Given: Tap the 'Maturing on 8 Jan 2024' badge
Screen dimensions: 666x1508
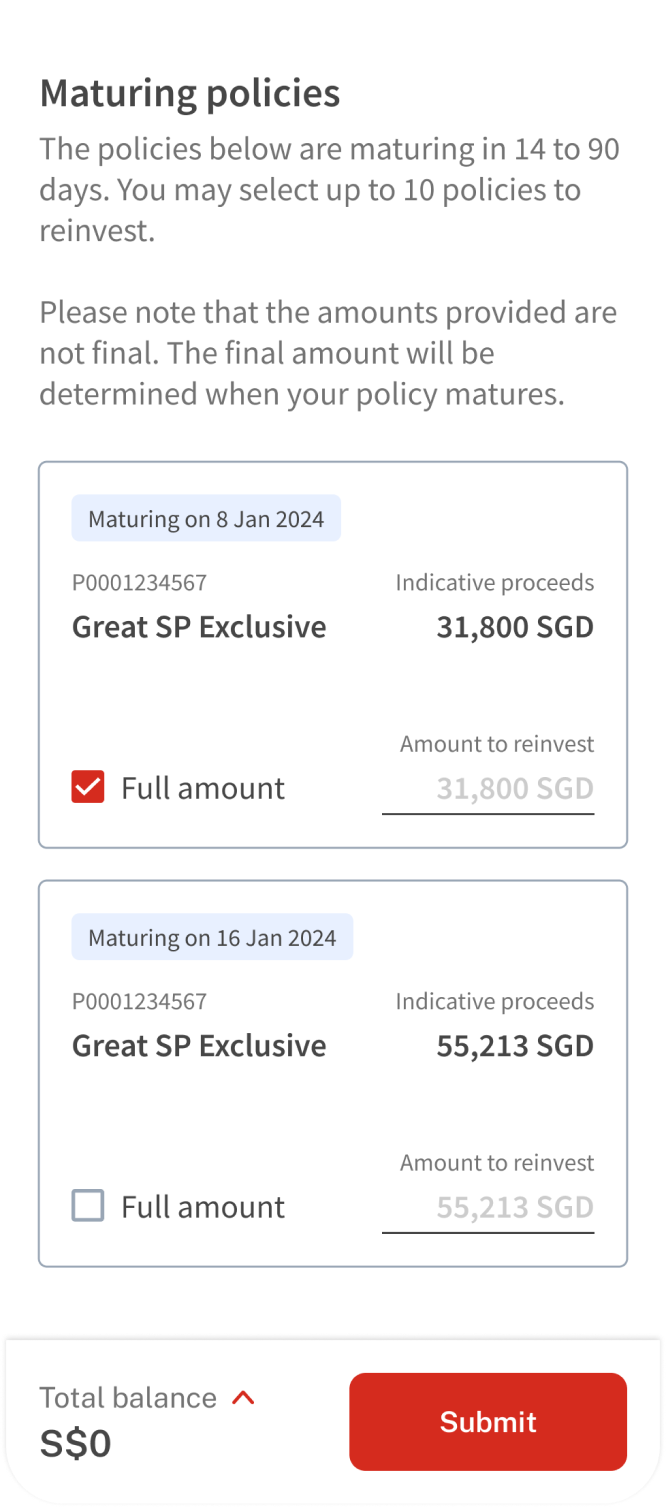Looking at the screenshot, I should [x=206, y=519].
